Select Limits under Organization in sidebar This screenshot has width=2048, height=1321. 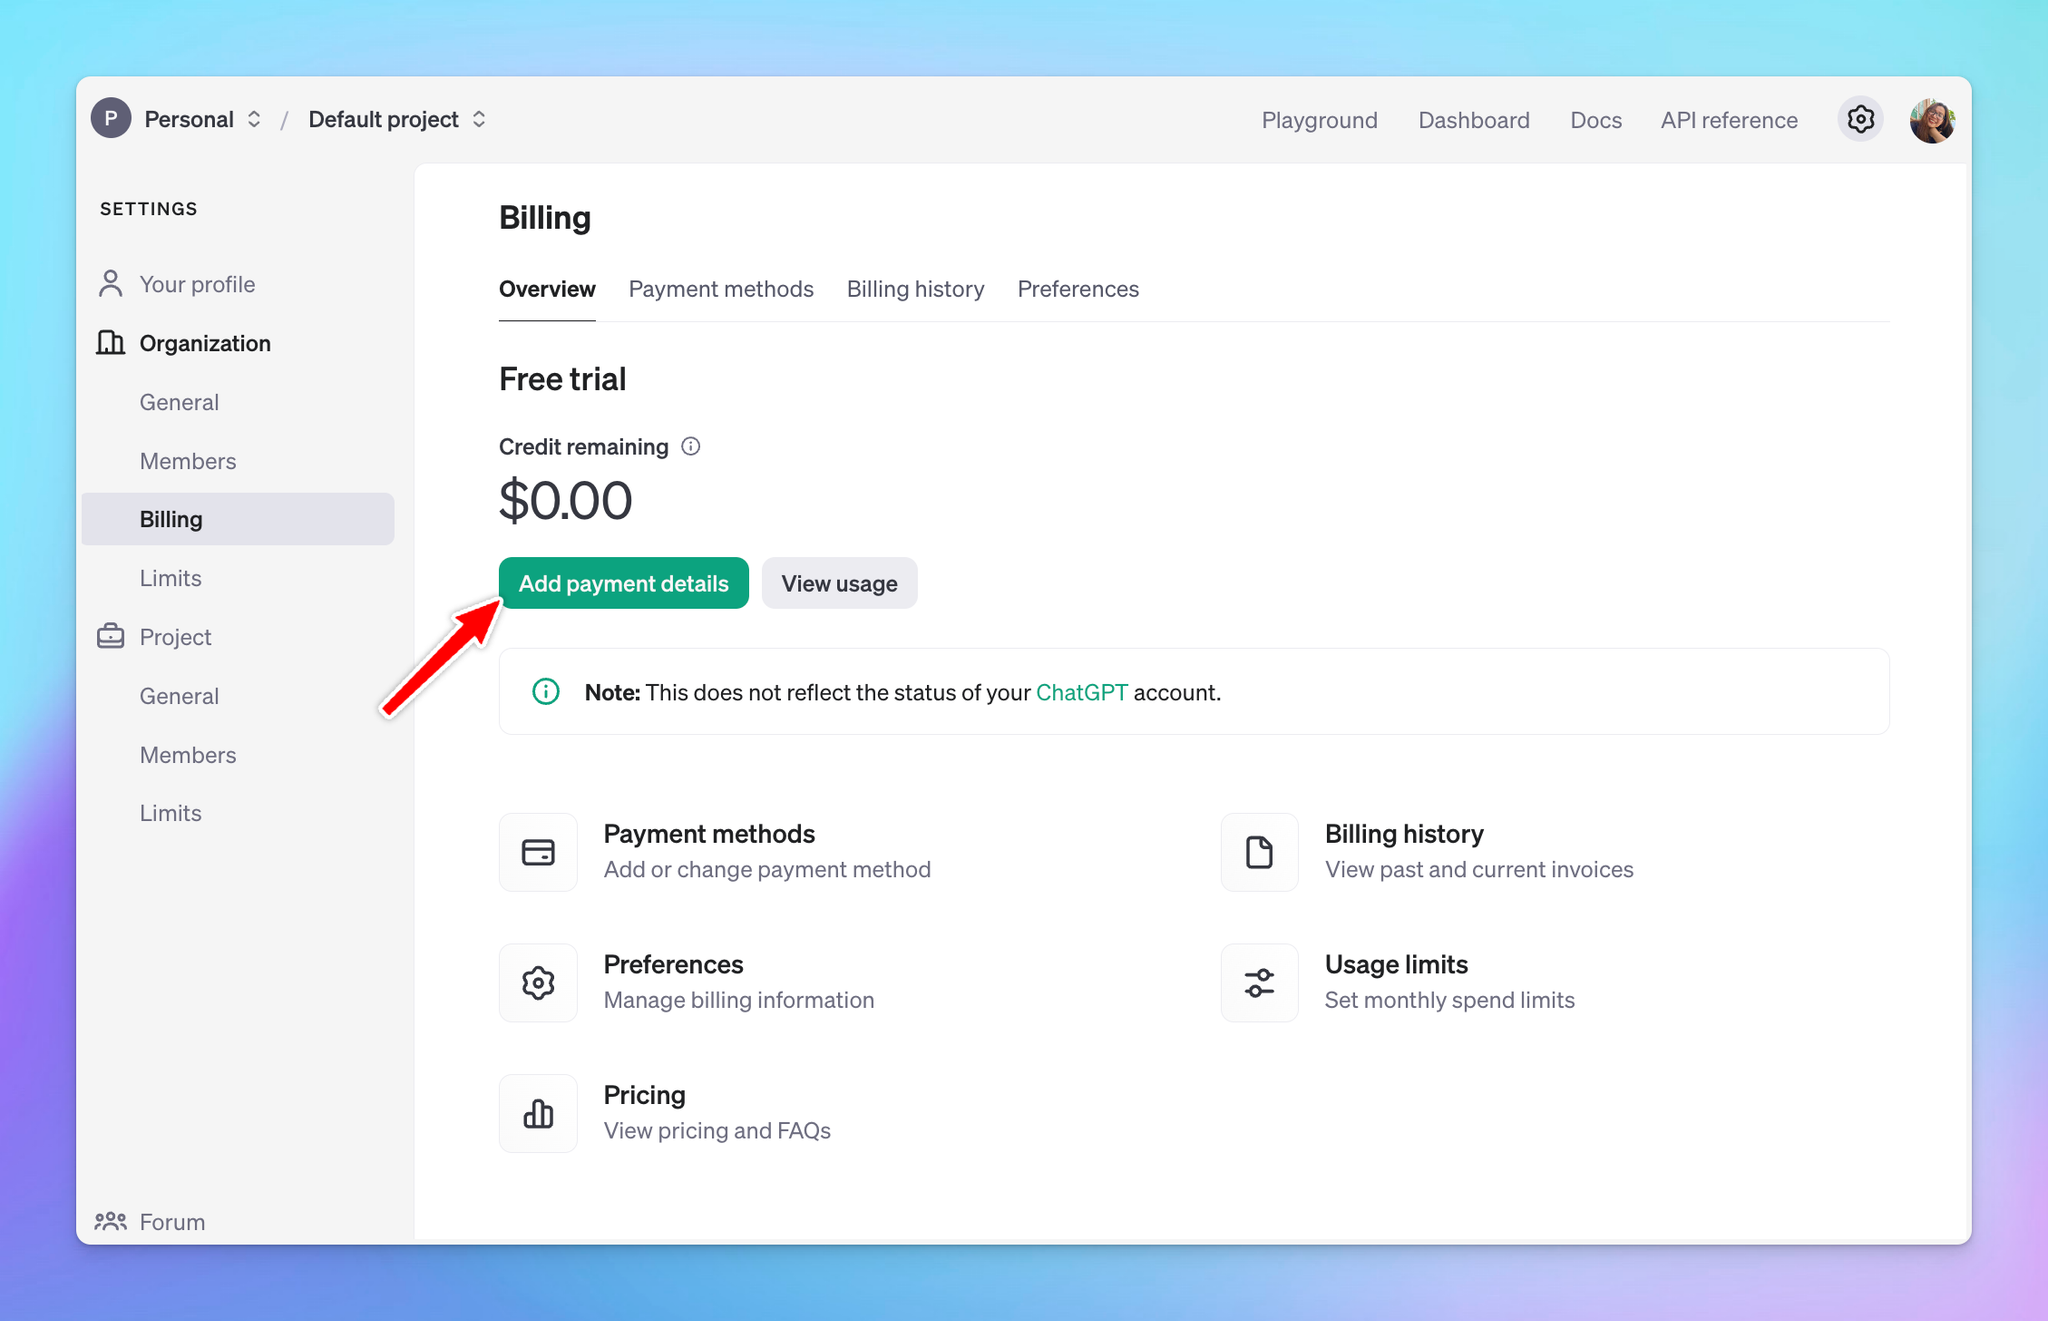coord(171,578)
